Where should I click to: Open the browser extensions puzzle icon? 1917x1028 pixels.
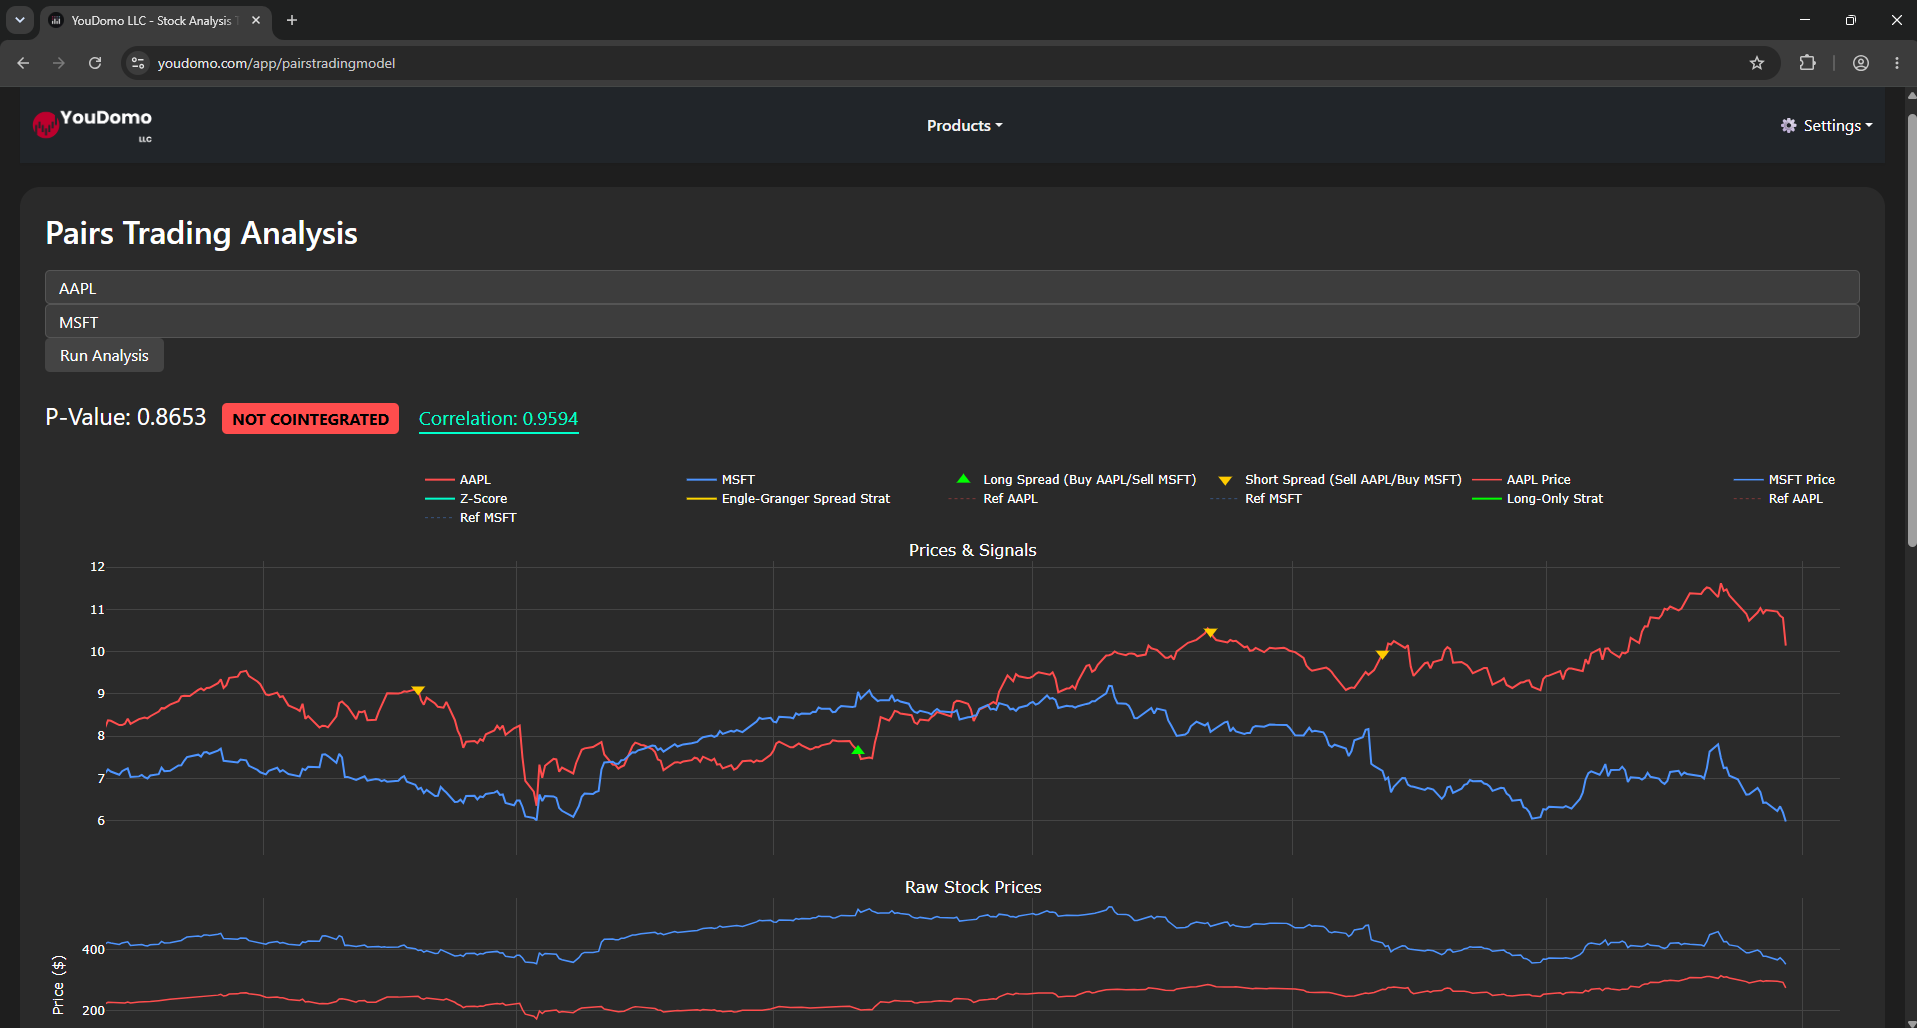click(x=1807, y=63)
